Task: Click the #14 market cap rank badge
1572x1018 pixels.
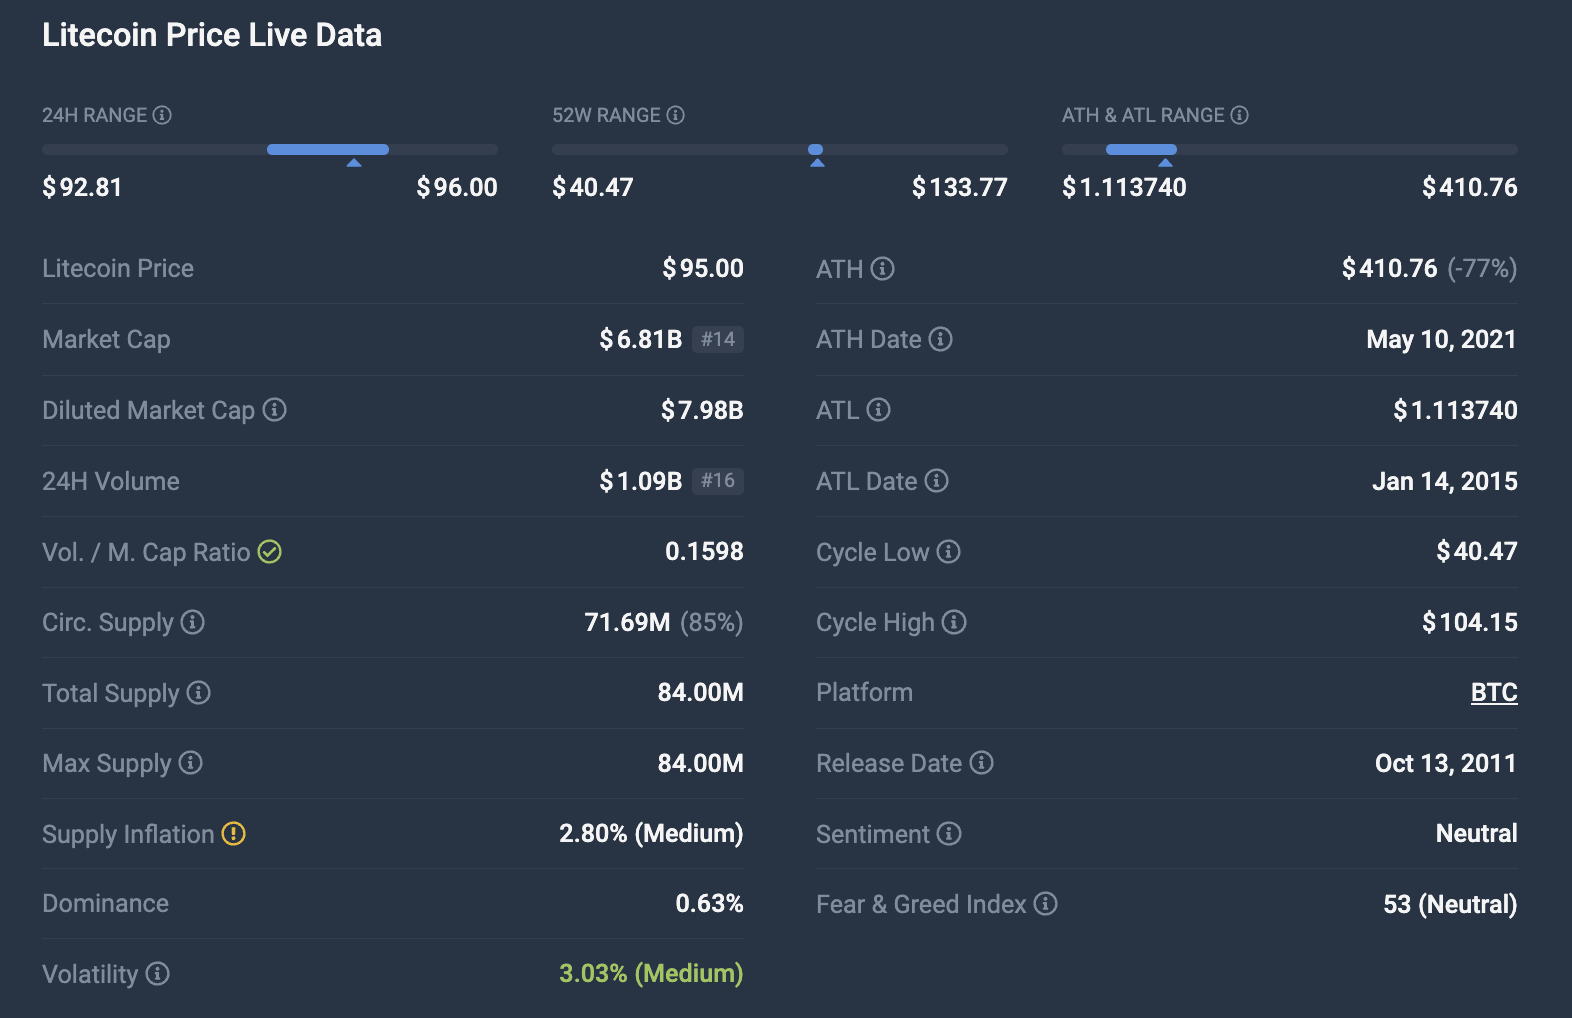Action: [x=718, y=339]
